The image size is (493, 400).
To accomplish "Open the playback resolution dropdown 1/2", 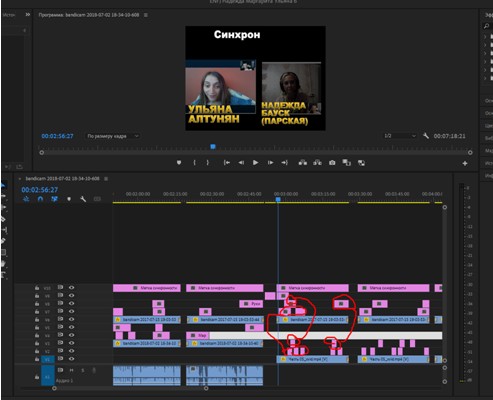I will pyautogui.click(x=400, y=136).
